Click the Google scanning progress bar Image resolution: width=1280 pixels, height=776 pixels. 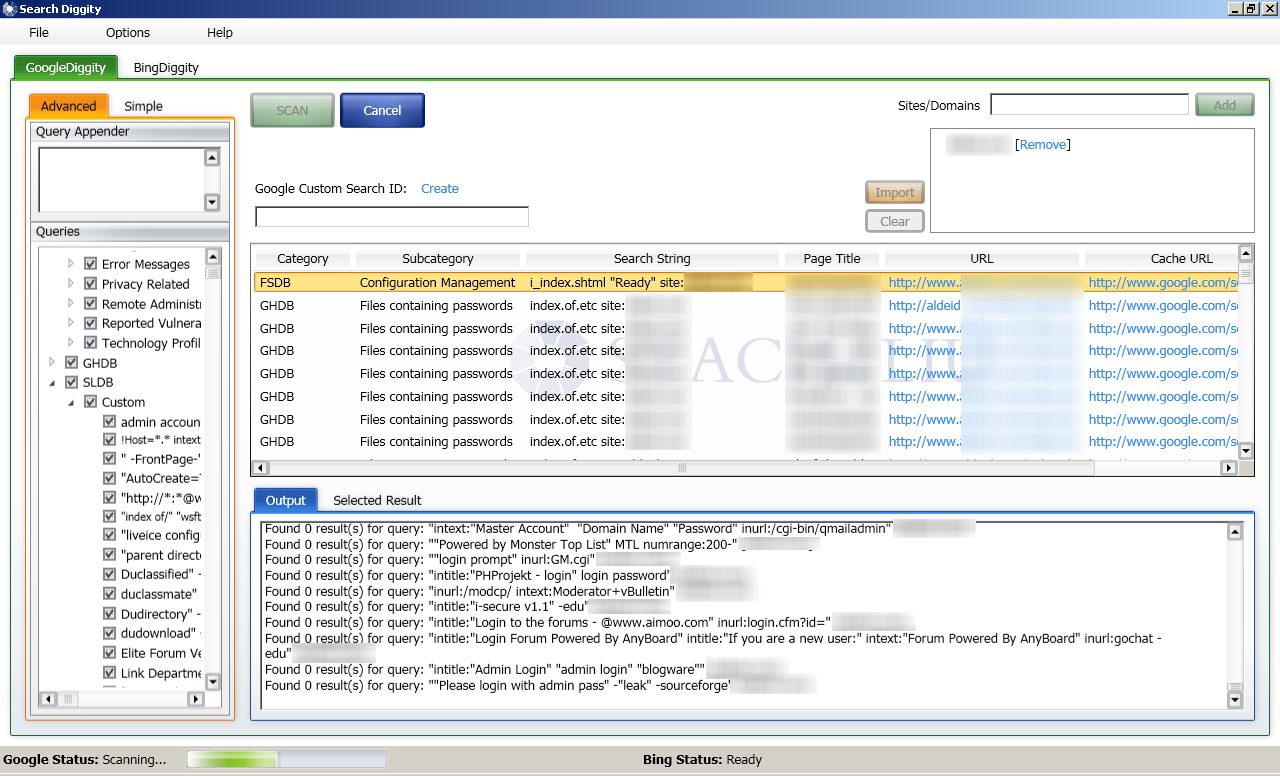286,760
